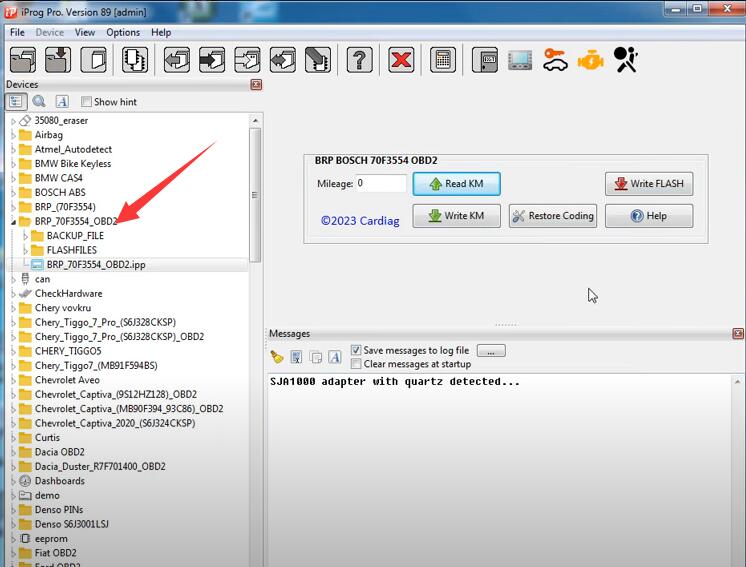Image resolution: width=746 pixels, height=567 pixels.
Task: Click the save-to-folder toolbar icon
Action: (x=58, y=60)
